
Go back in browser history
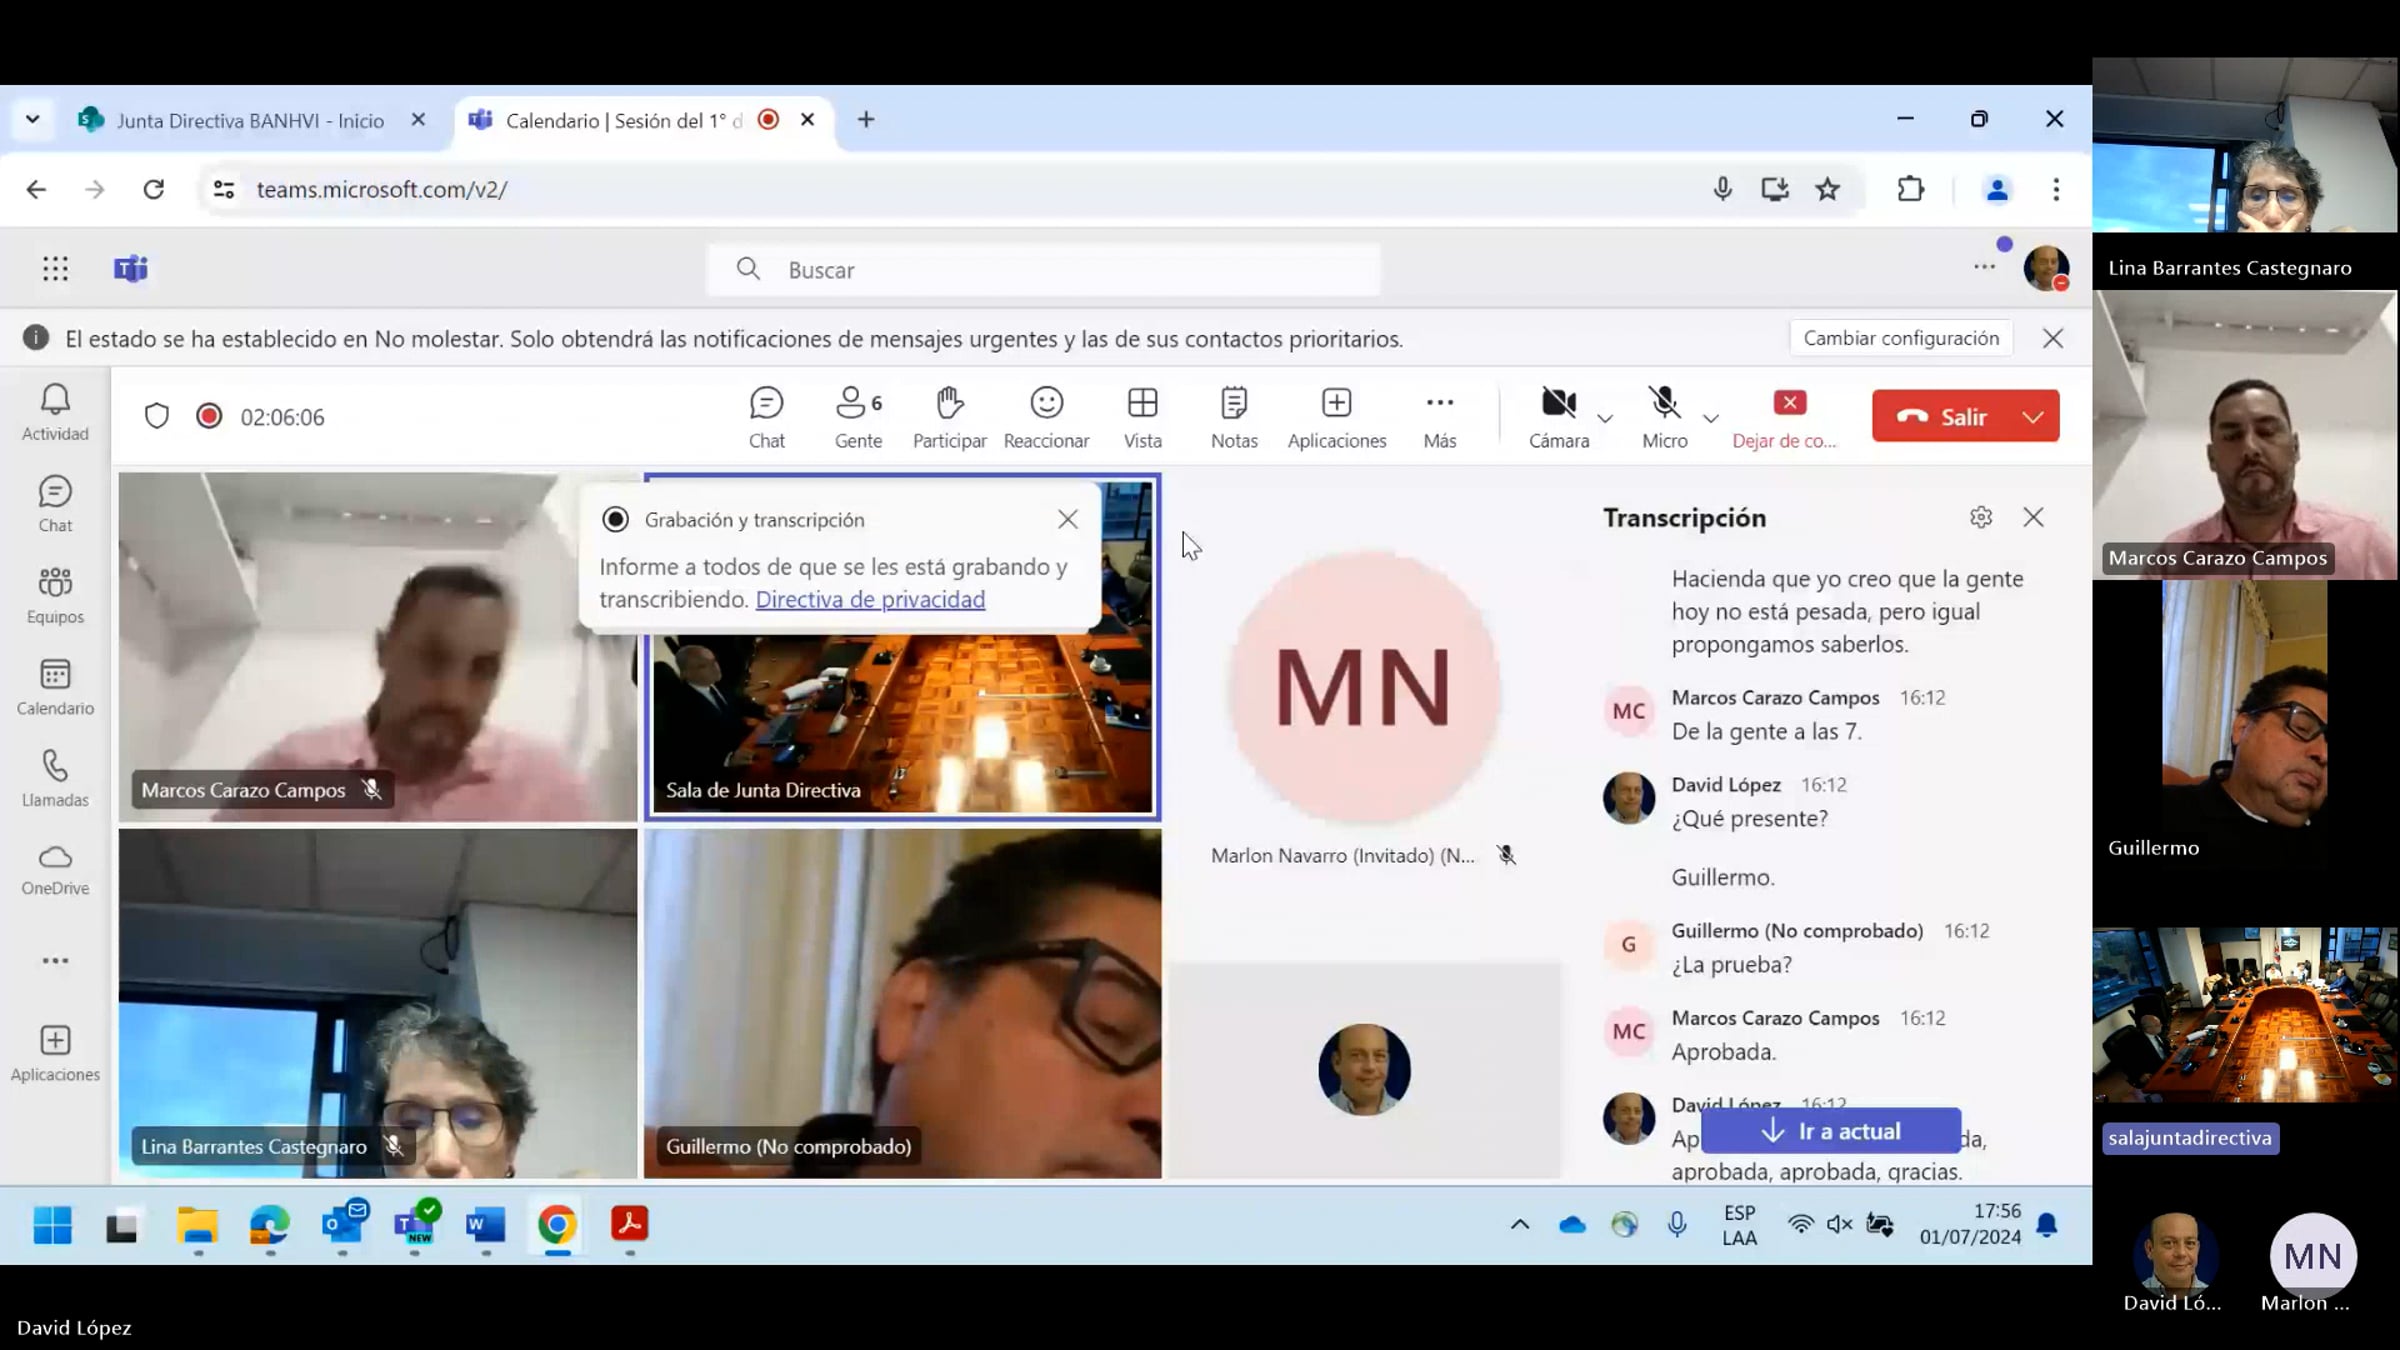point(36,189)
